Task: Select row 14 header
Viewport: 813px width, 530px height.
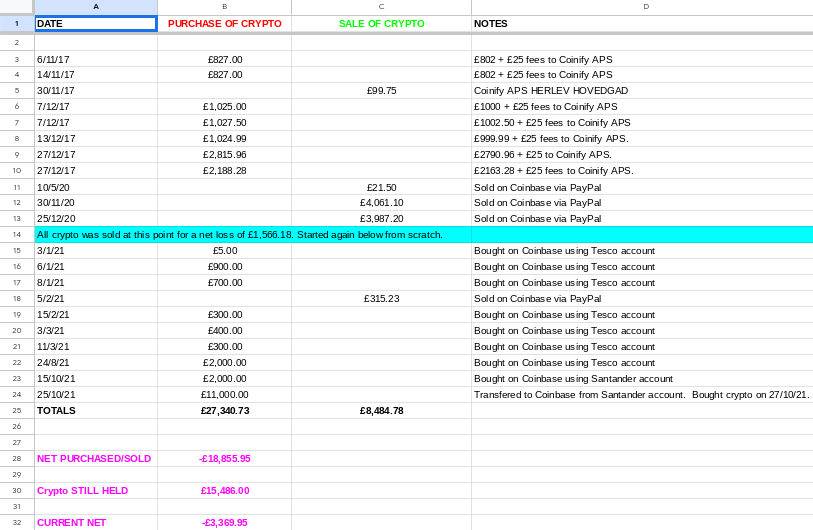Action: 17,234
